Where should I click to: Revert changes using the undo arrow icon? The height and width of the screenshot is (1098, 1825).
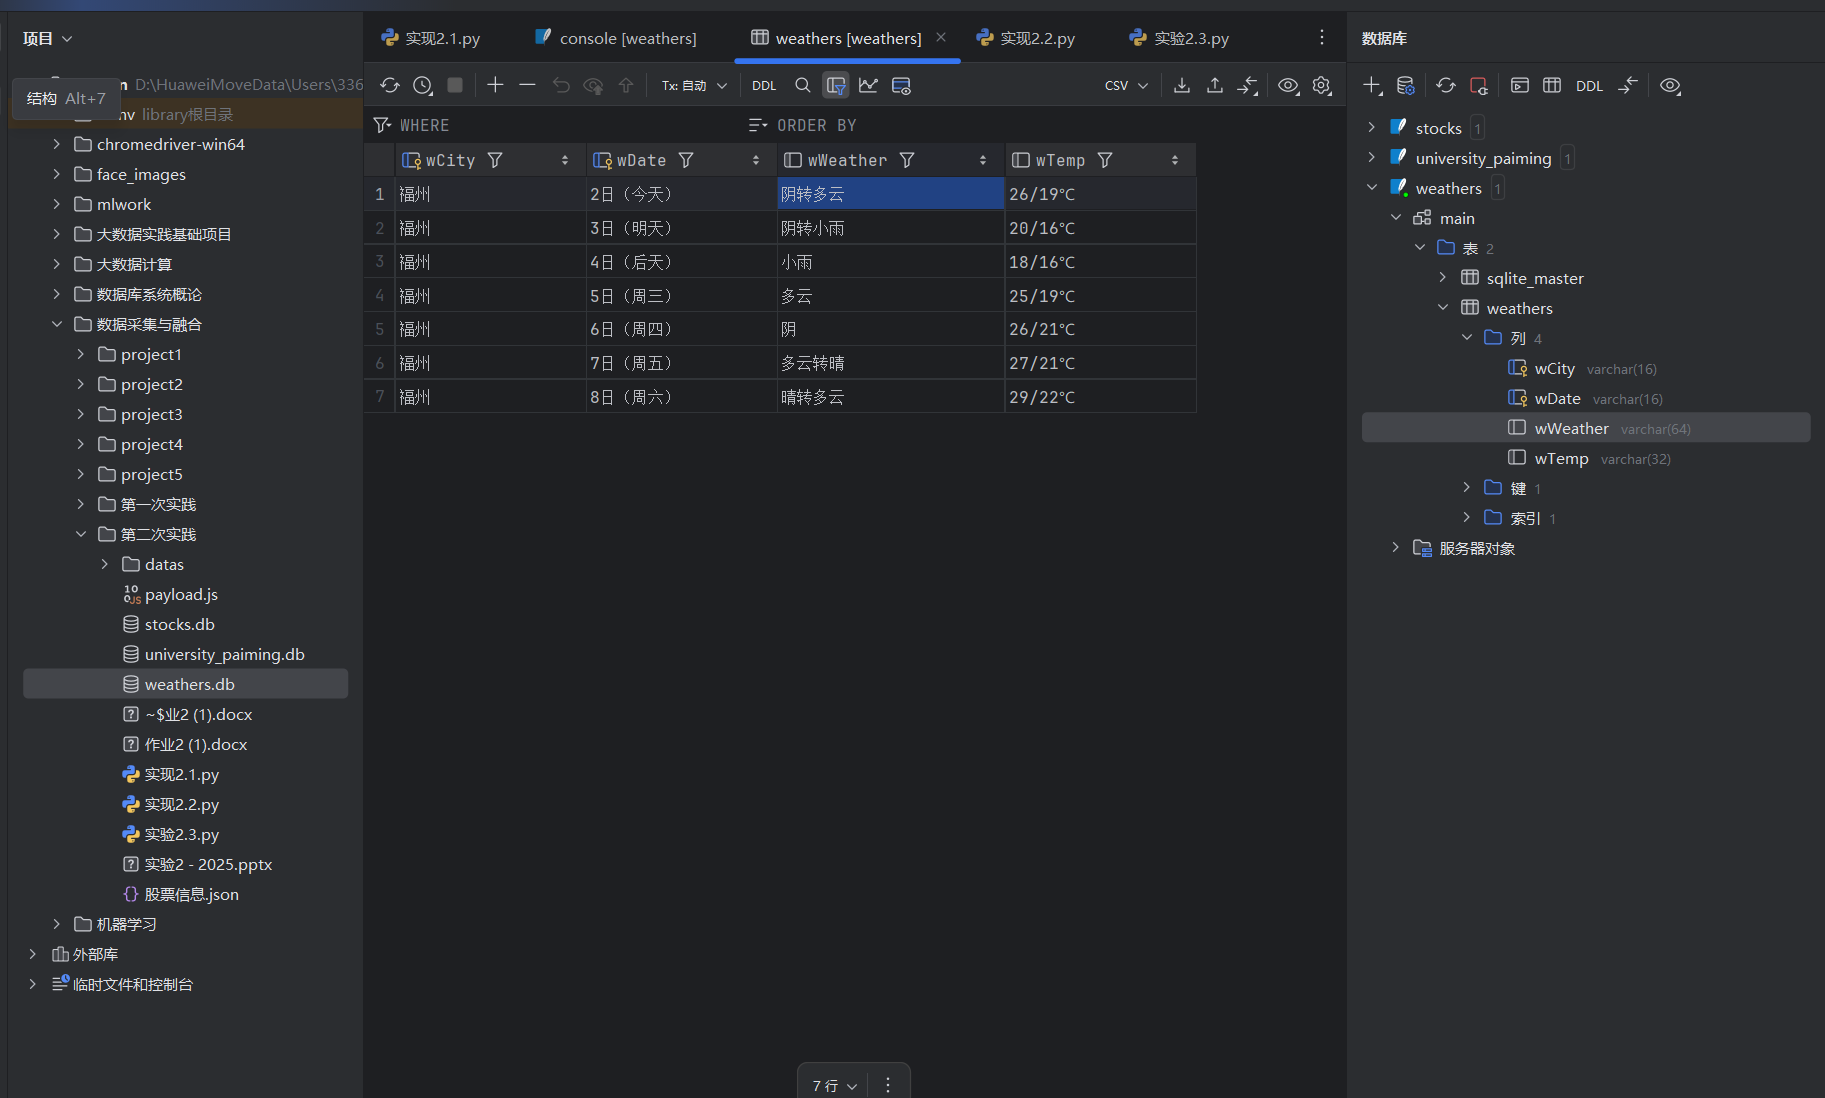pos(561,86)
